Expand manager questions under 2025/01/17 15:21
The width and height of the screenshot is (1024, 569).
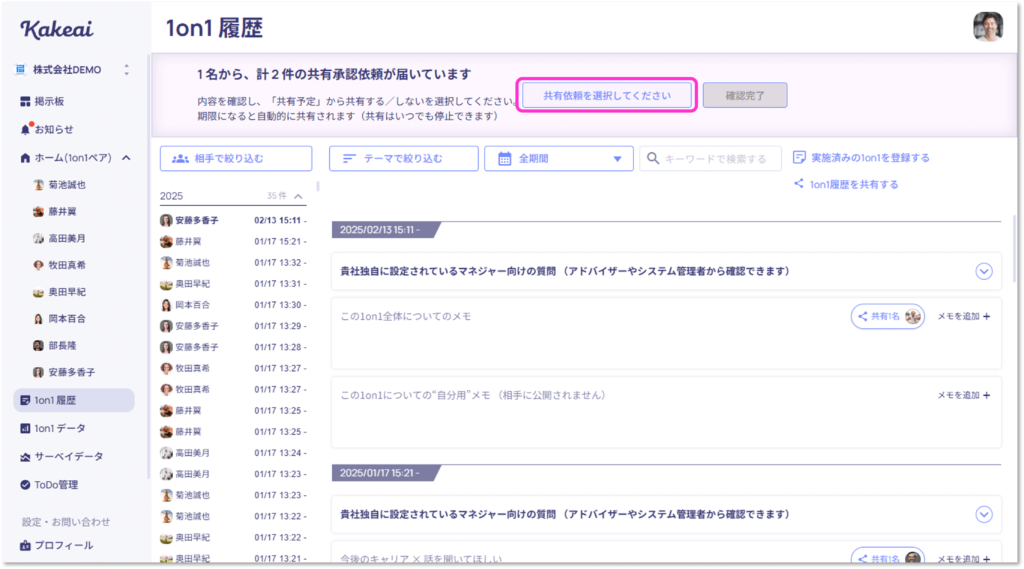tap(984, 514)
